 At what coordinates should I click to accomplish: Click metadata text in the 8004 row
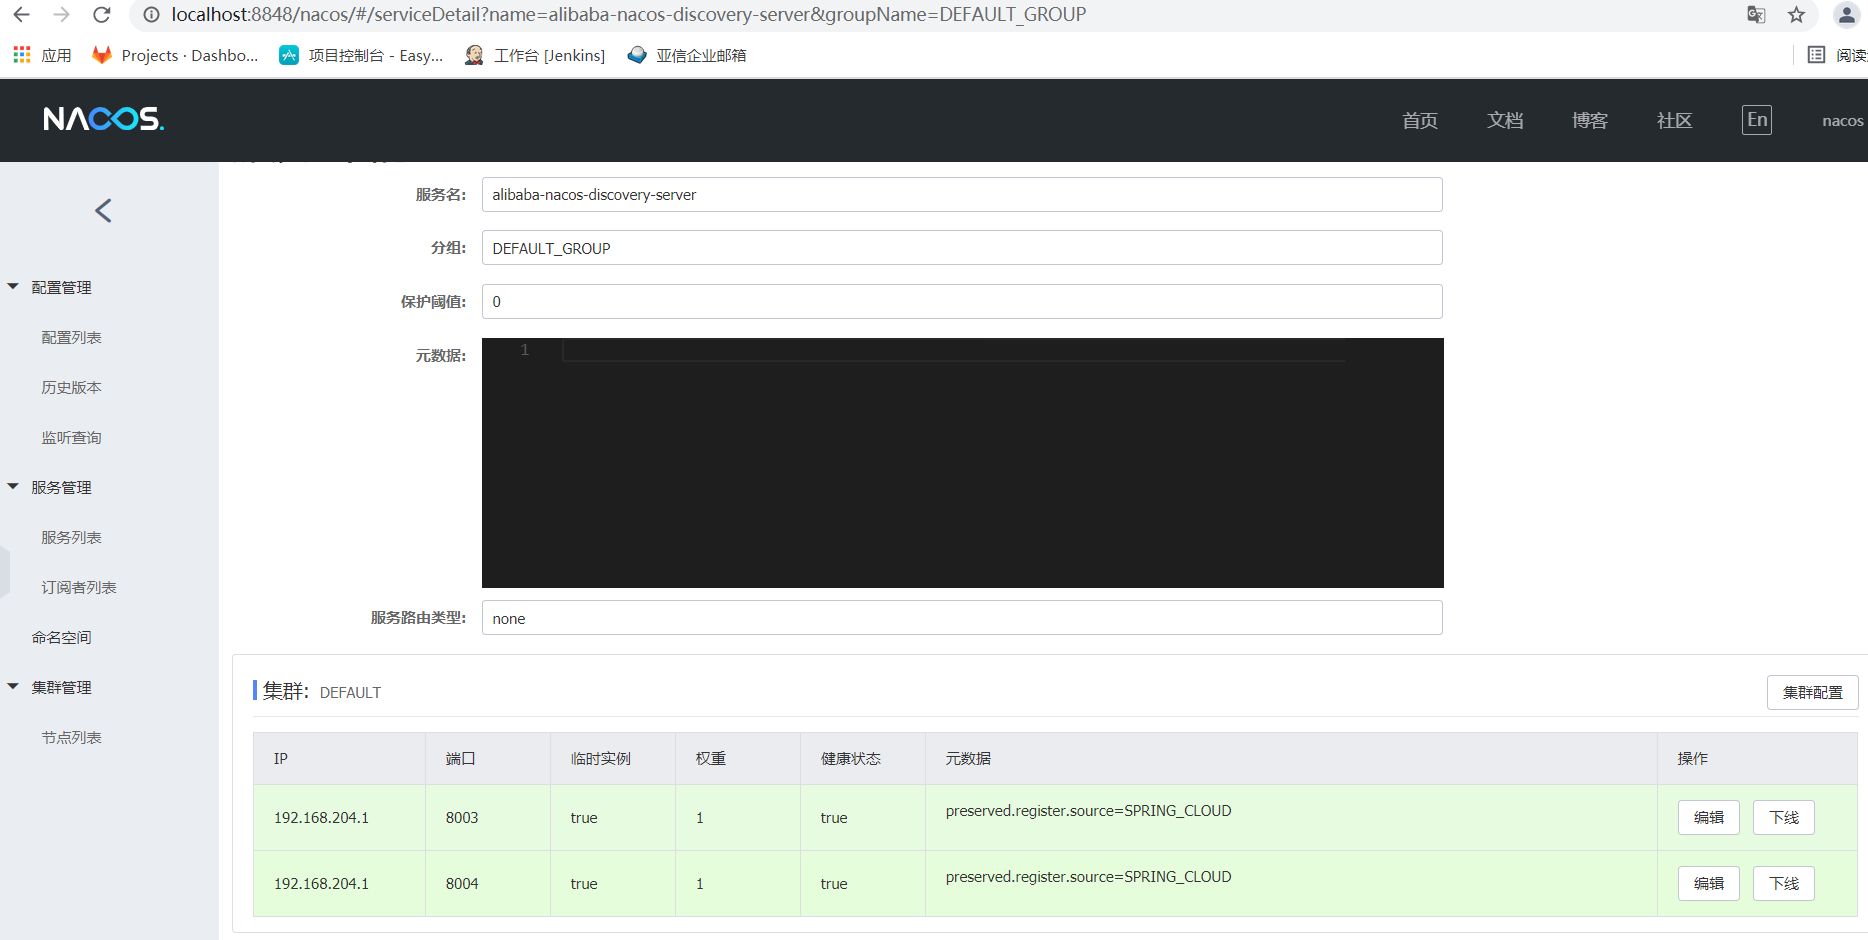[x=1088, y=877]
